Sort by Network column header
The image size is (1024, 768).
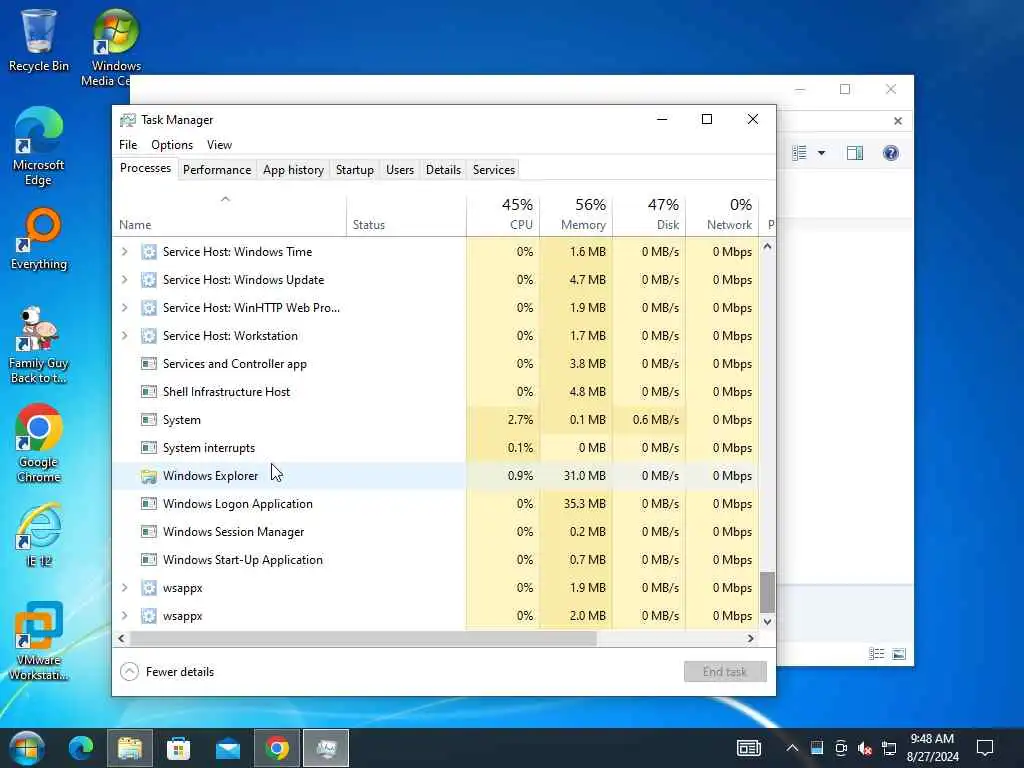click(x=722, y=216)
